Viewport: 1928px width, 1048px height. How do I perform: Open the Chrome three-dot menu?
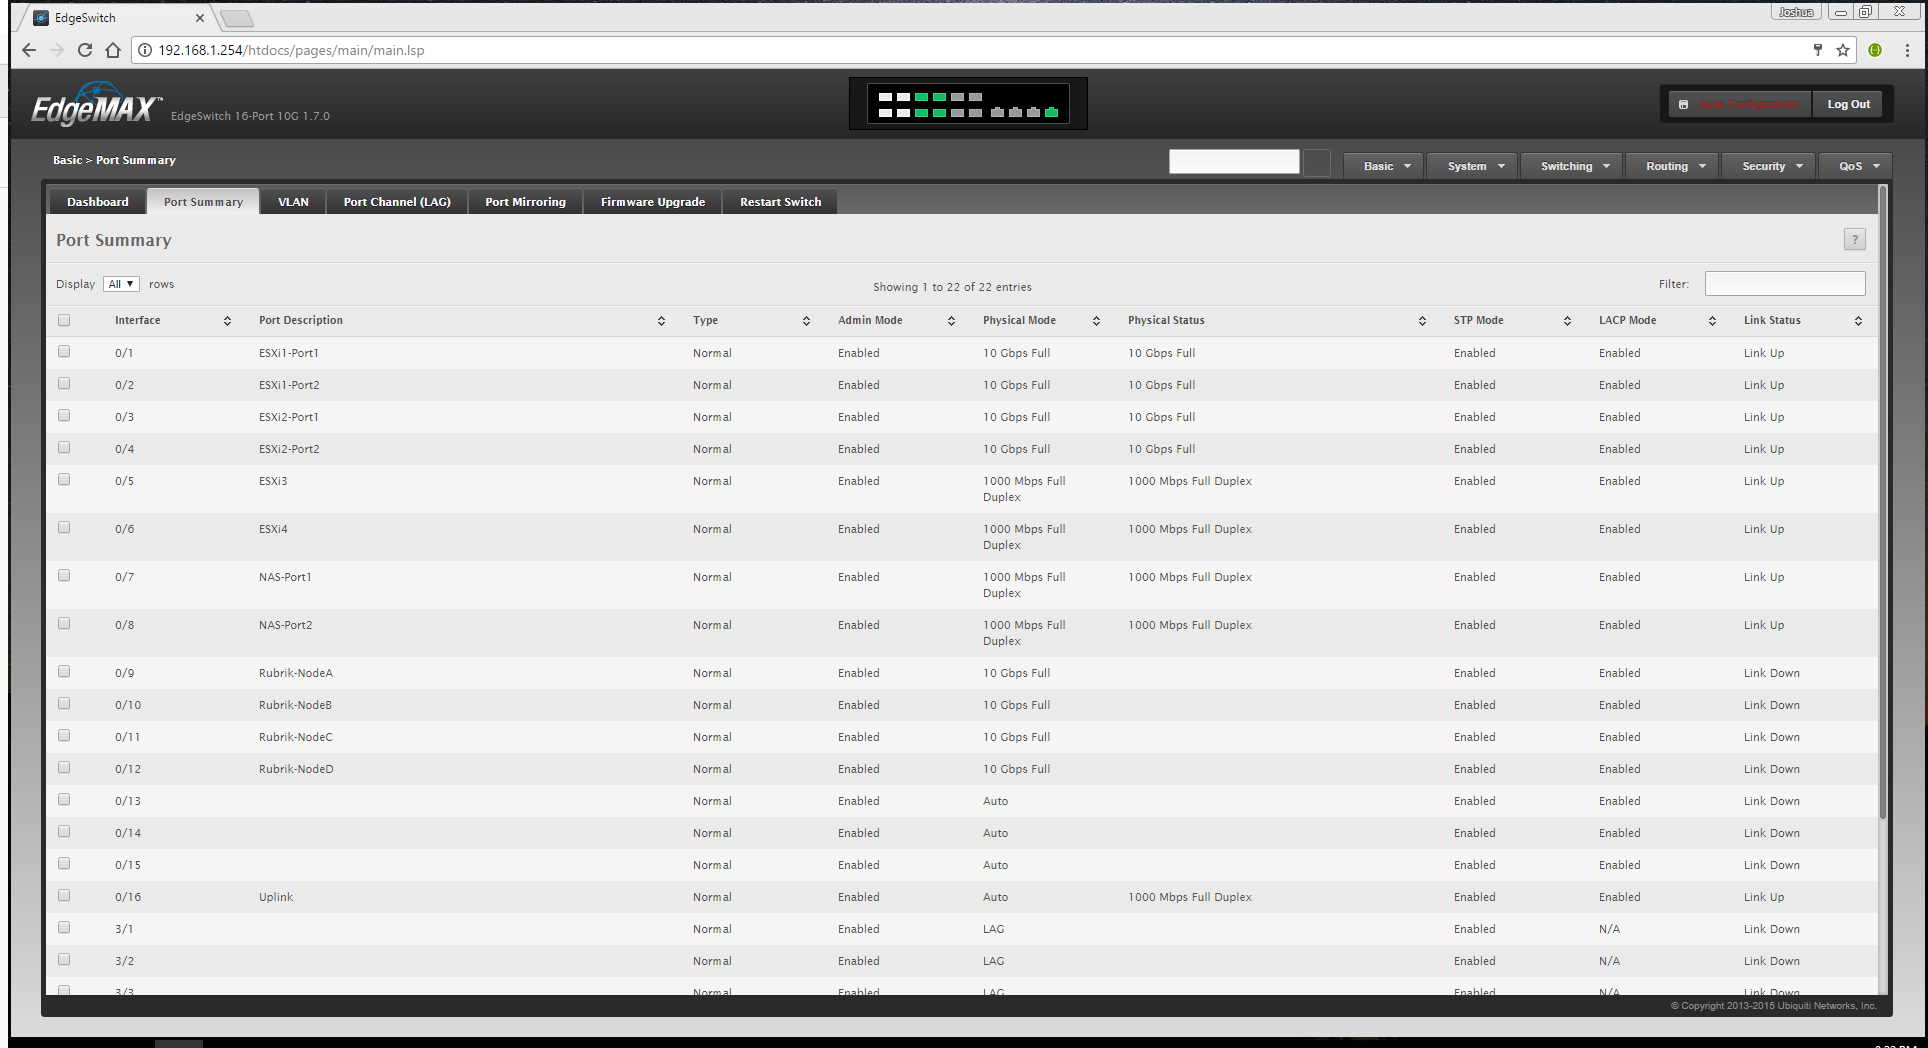point(1907,50)
